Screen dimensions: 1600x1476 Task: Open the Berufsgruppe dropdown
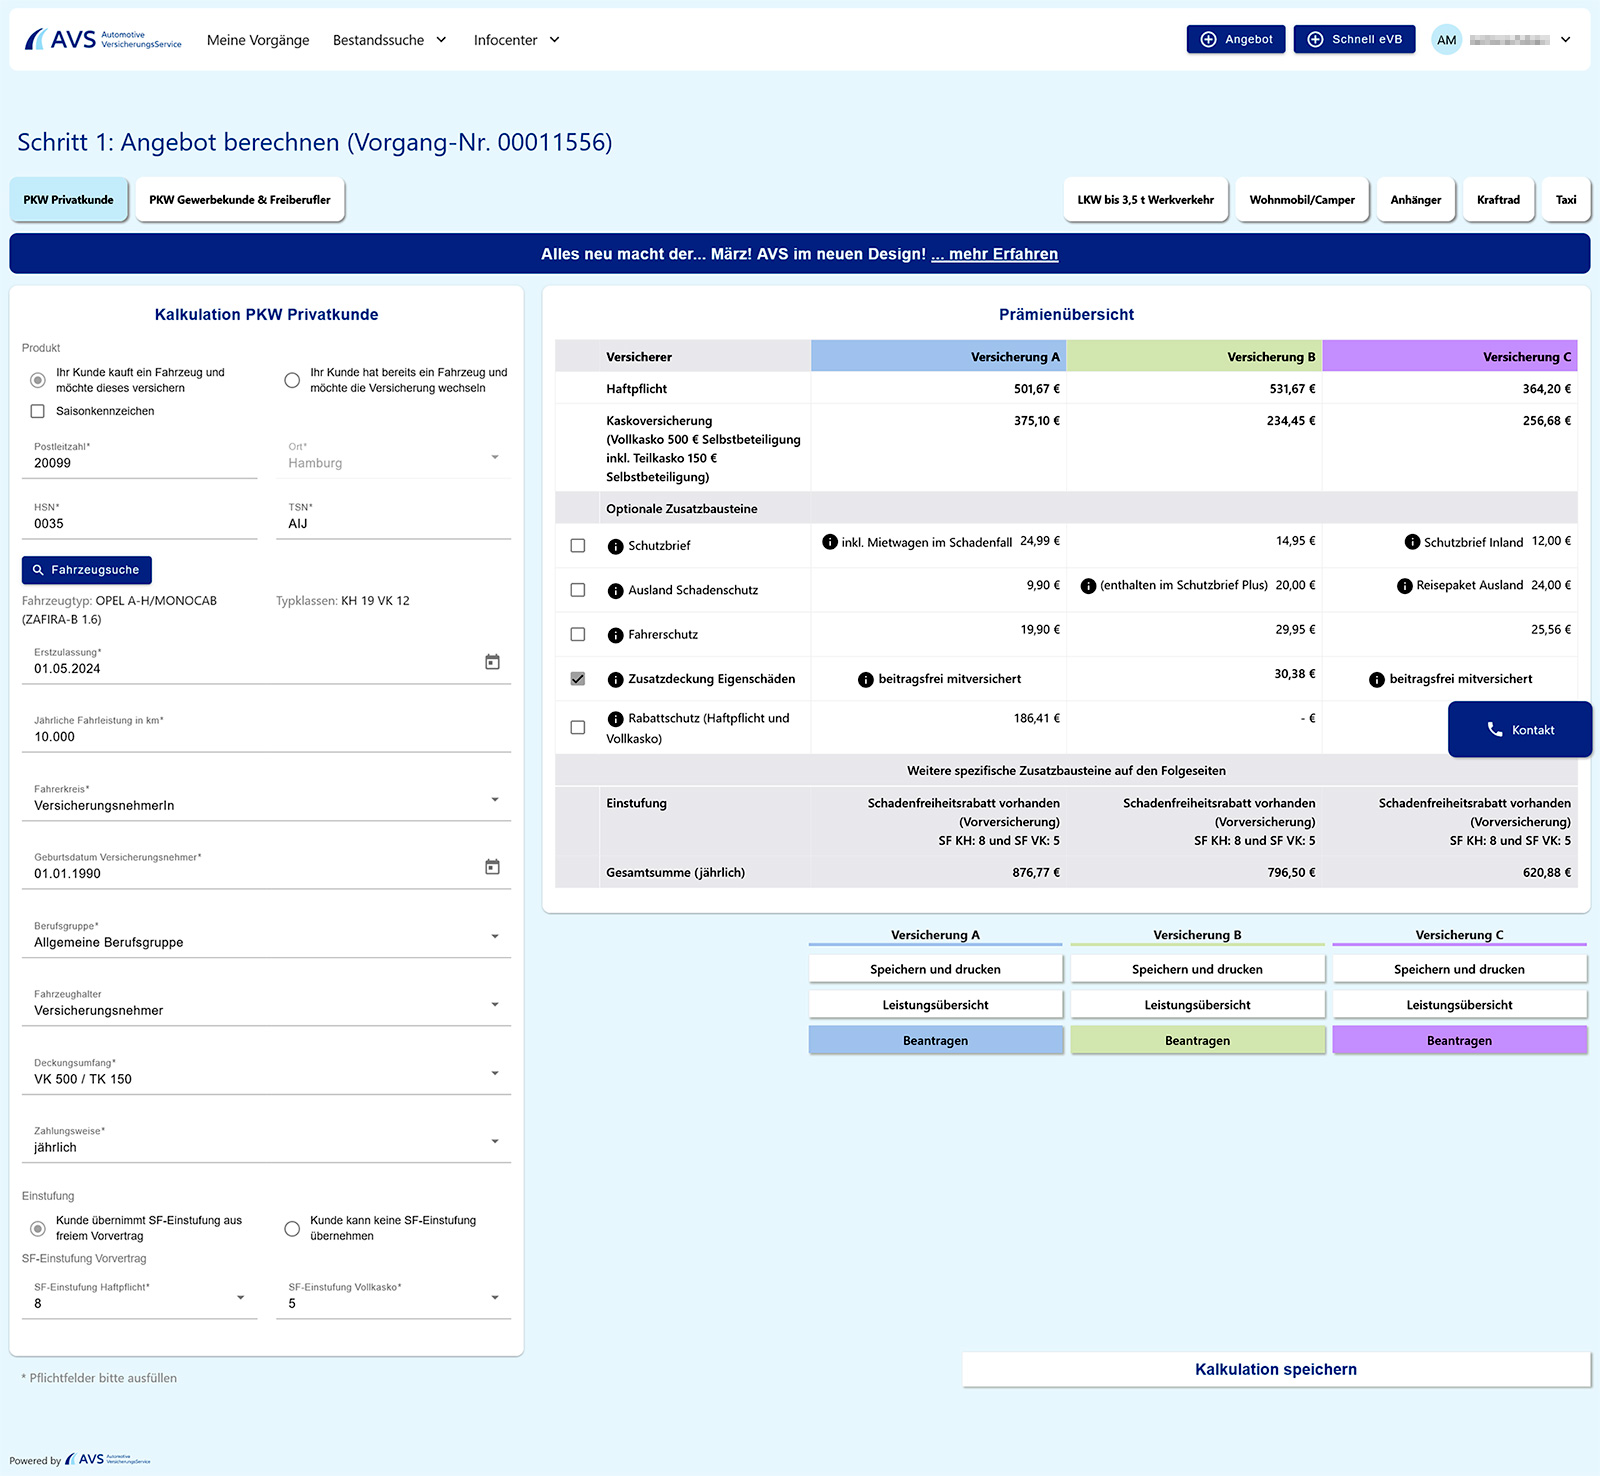(x=266, y=937)
